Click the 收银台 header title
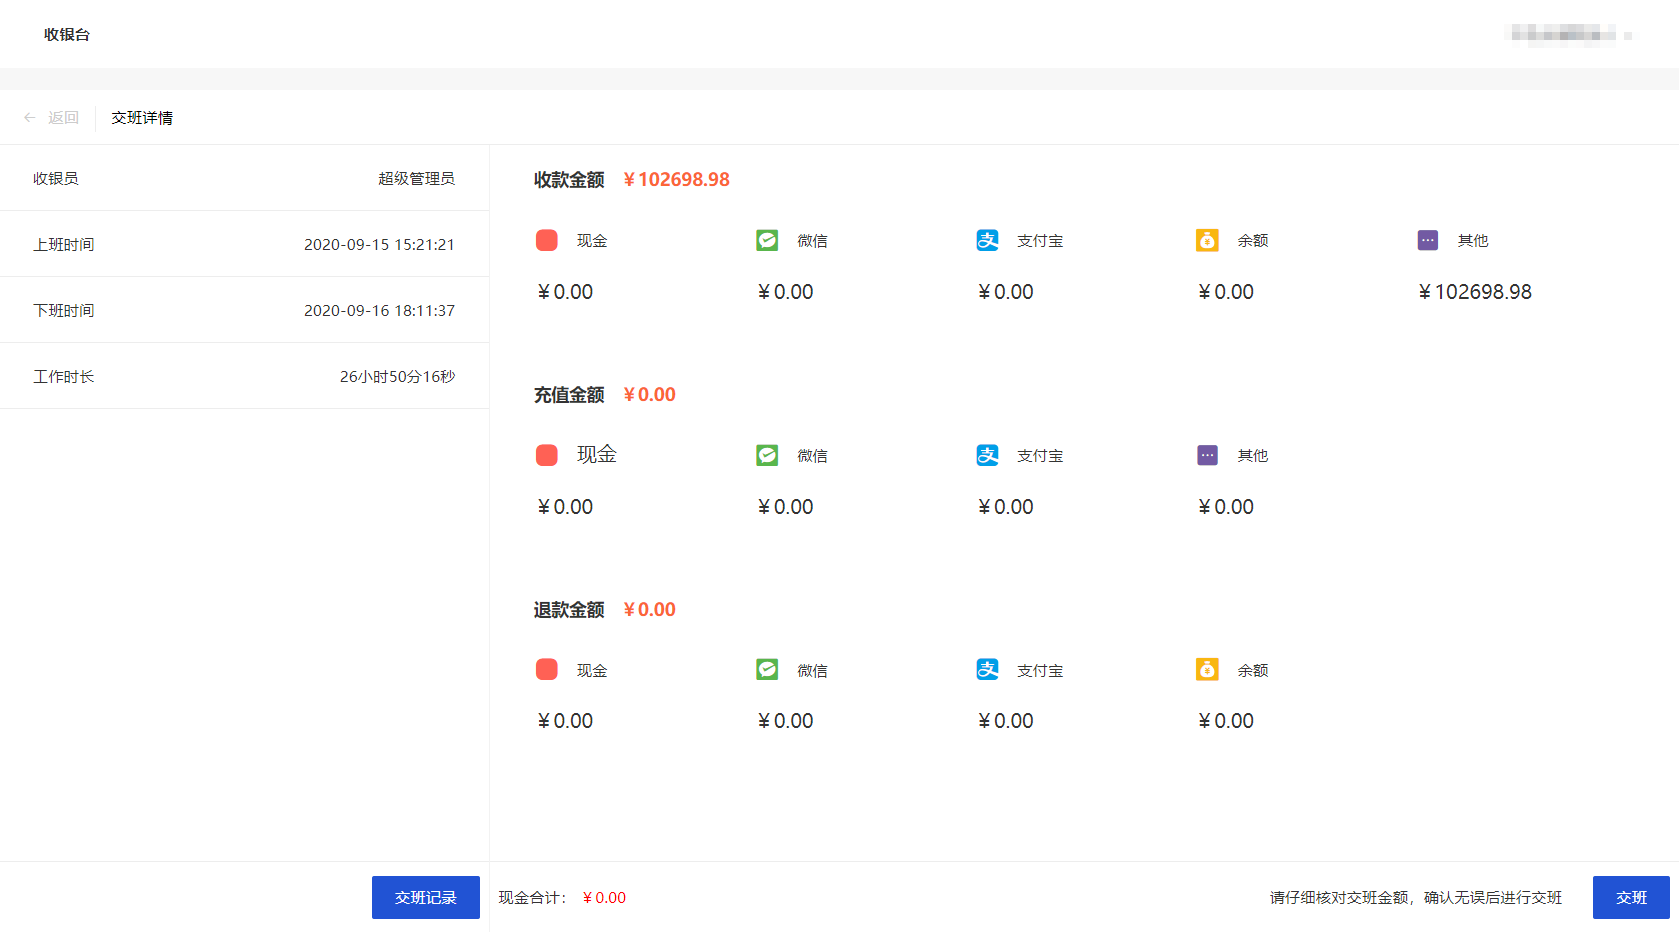The height and width of the screenshot is (937, 1679). click(x=67, y=34)
